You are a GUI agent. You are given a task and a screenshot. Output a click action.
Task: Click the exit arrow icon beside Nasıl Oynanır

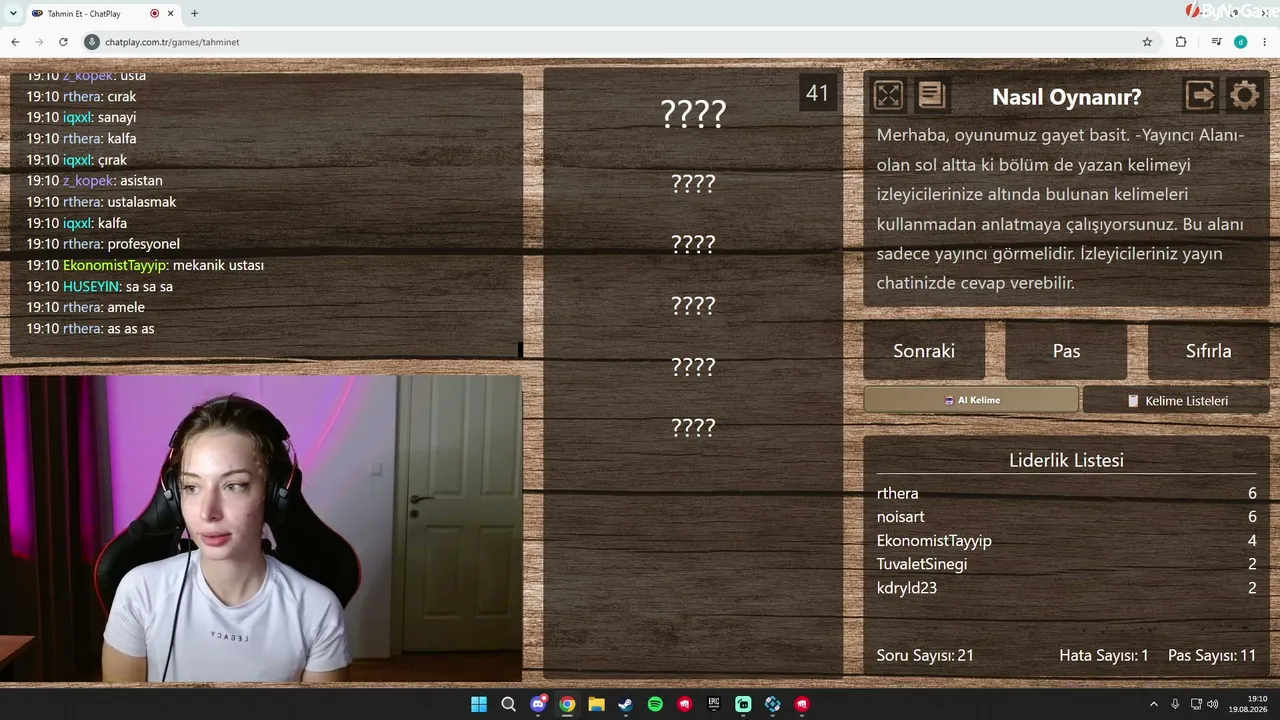[x=1200, y=95]
